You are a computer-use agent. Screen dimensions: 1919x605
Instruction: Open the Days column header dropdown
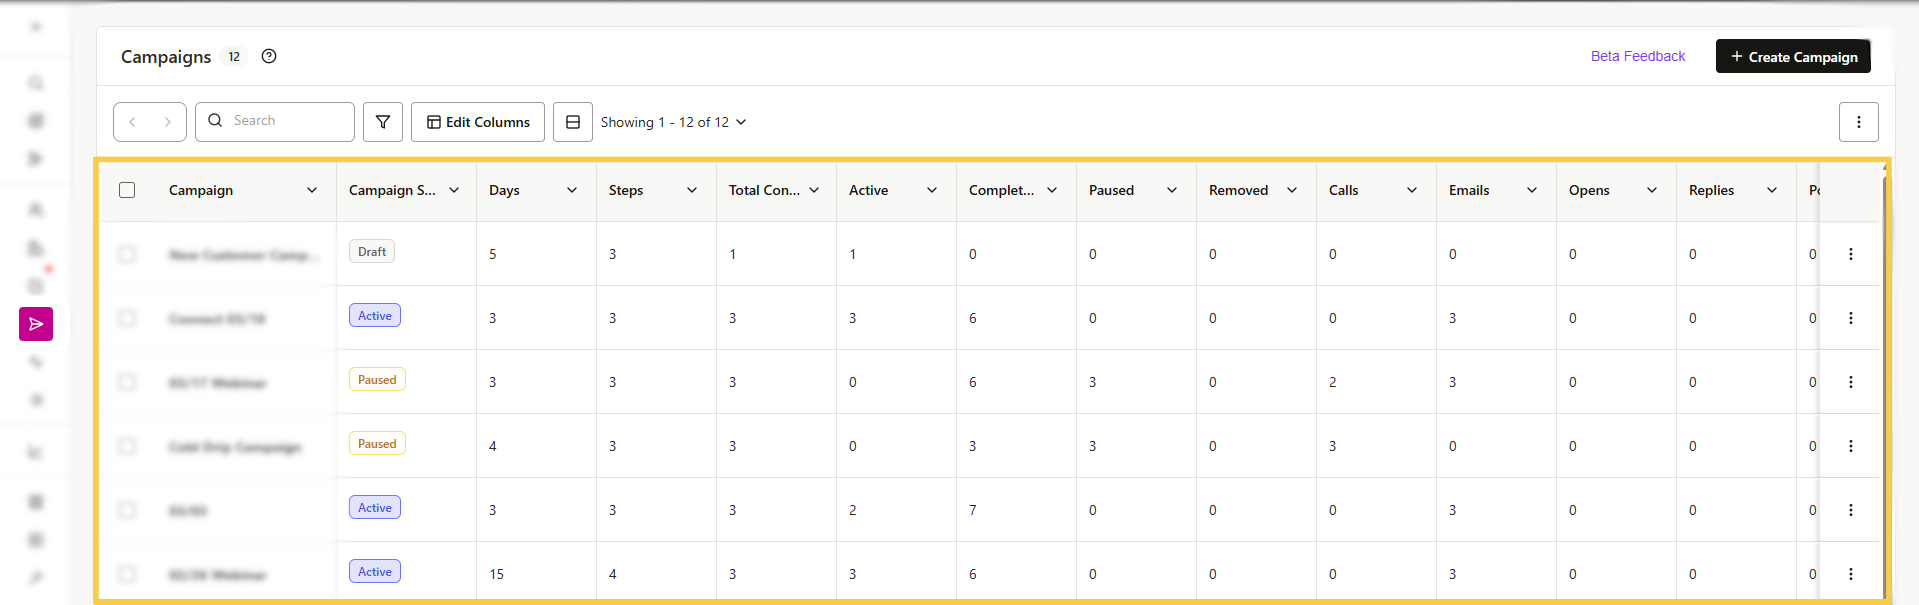pyautogui.click(x=572, y=190)
